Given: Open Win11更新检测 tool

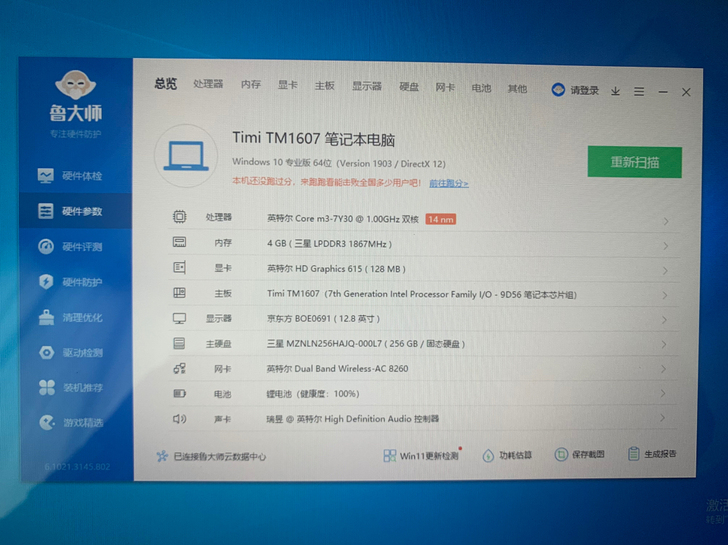Looking at the screenshot, I should [x=421, y=456].
